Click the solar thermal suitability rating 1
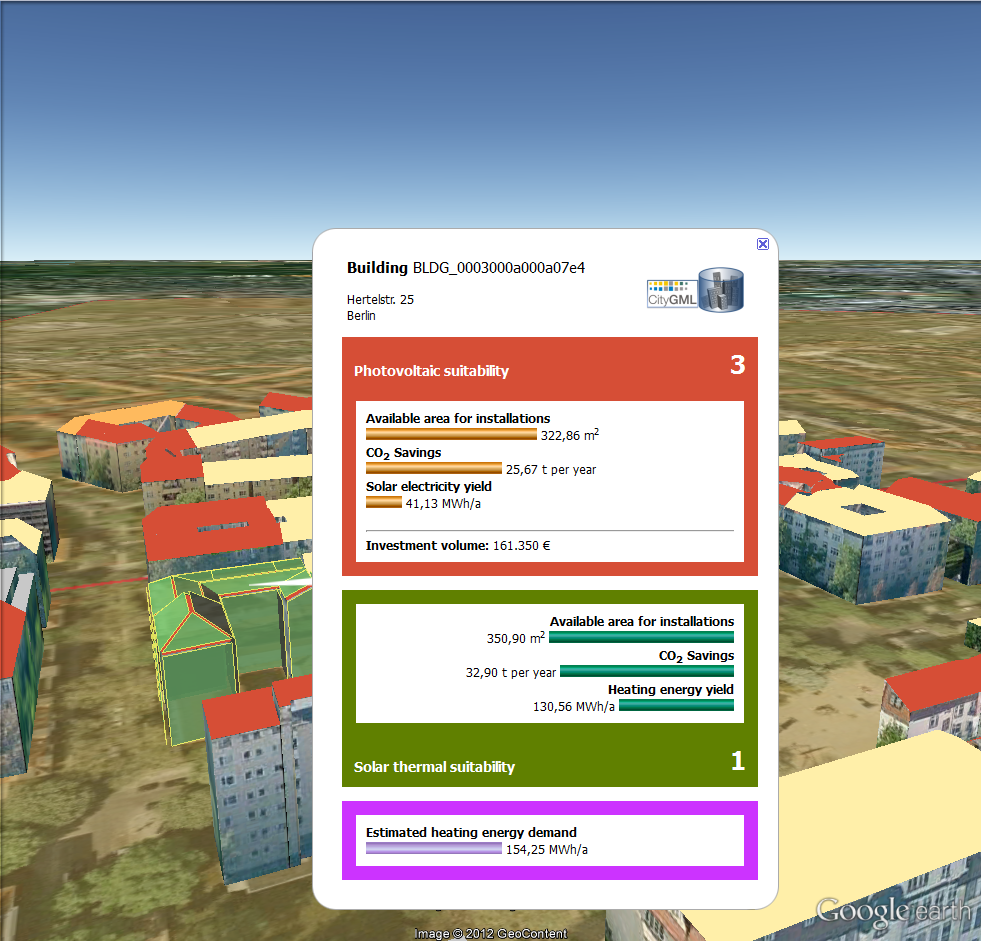 pyautogui.click(x=738, y=761)
